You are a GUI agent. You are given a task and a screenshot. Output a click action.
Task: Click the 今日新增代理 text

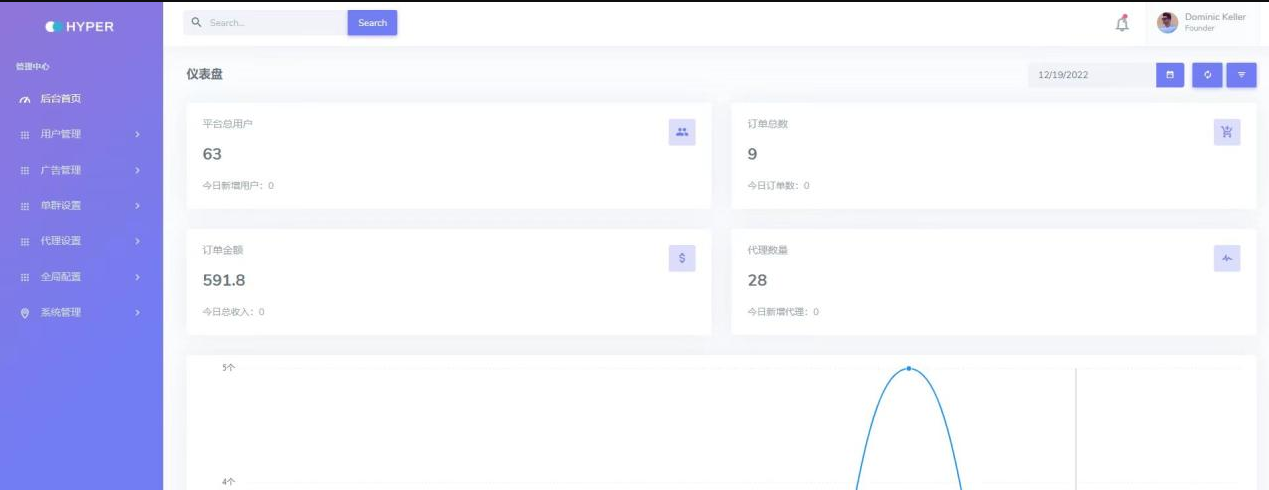point(783,312)
